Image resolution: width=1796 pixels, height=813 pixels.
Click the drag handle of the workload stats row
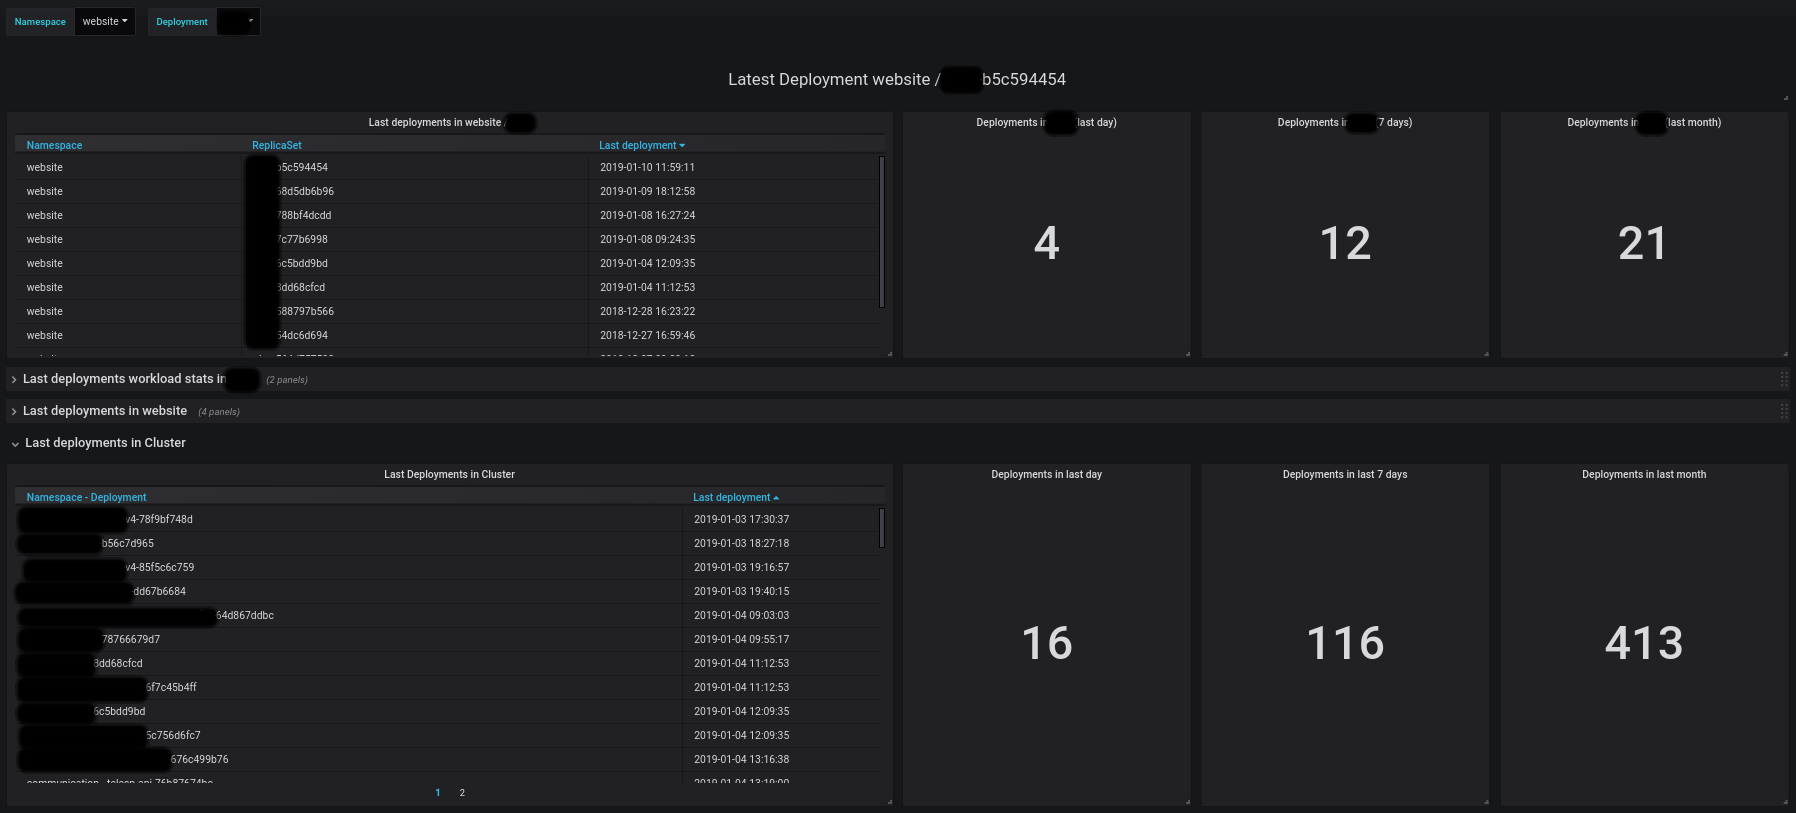point(1784,379)
